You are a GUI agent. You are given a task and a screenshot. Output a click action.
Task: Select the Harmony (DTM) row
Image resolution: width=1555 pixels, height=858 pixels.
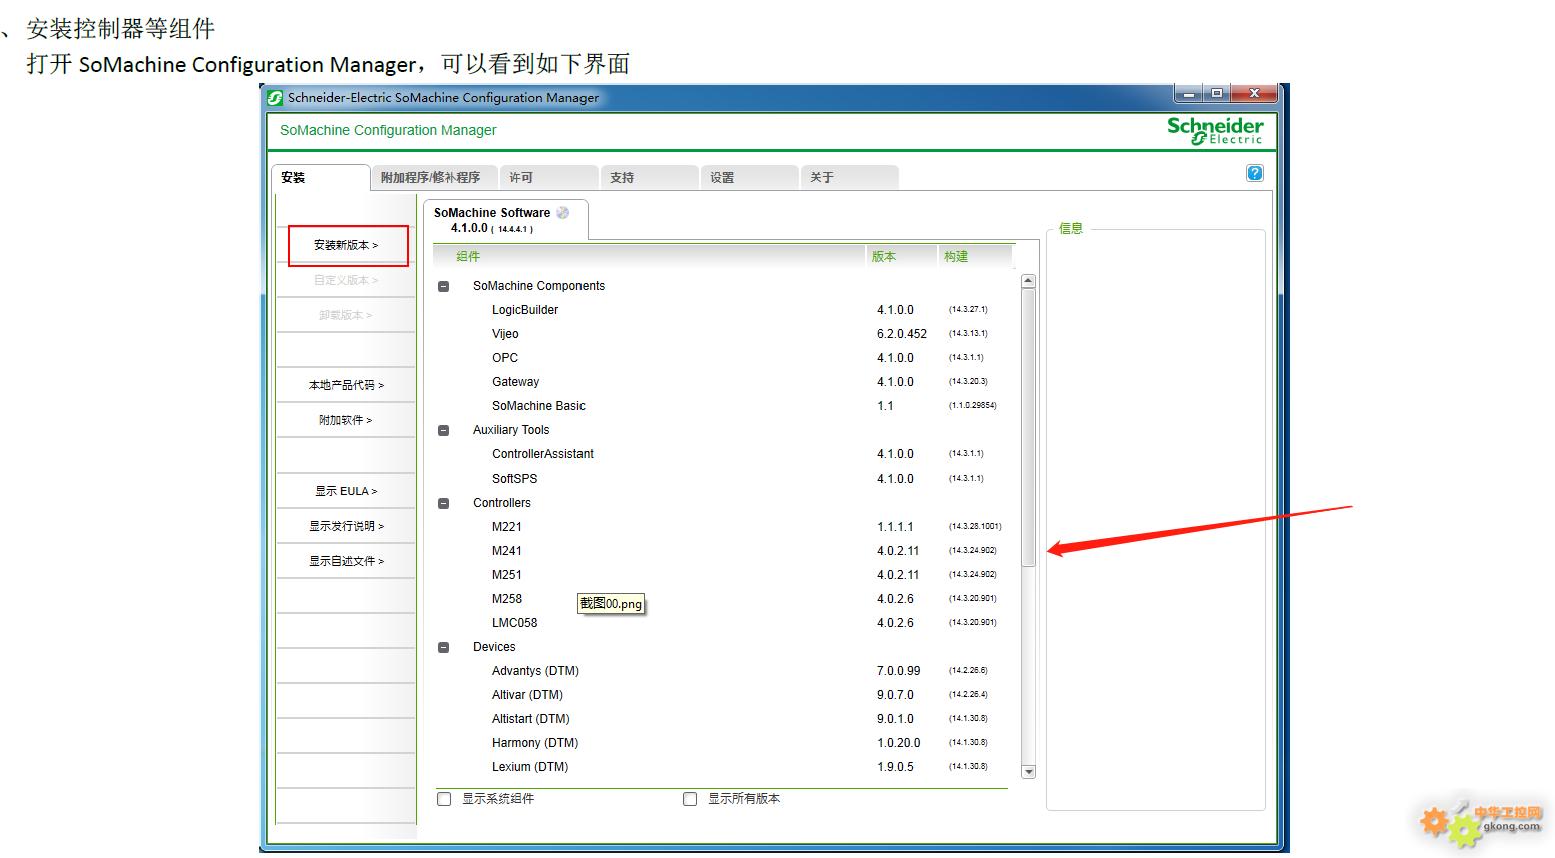pos(727,743)
